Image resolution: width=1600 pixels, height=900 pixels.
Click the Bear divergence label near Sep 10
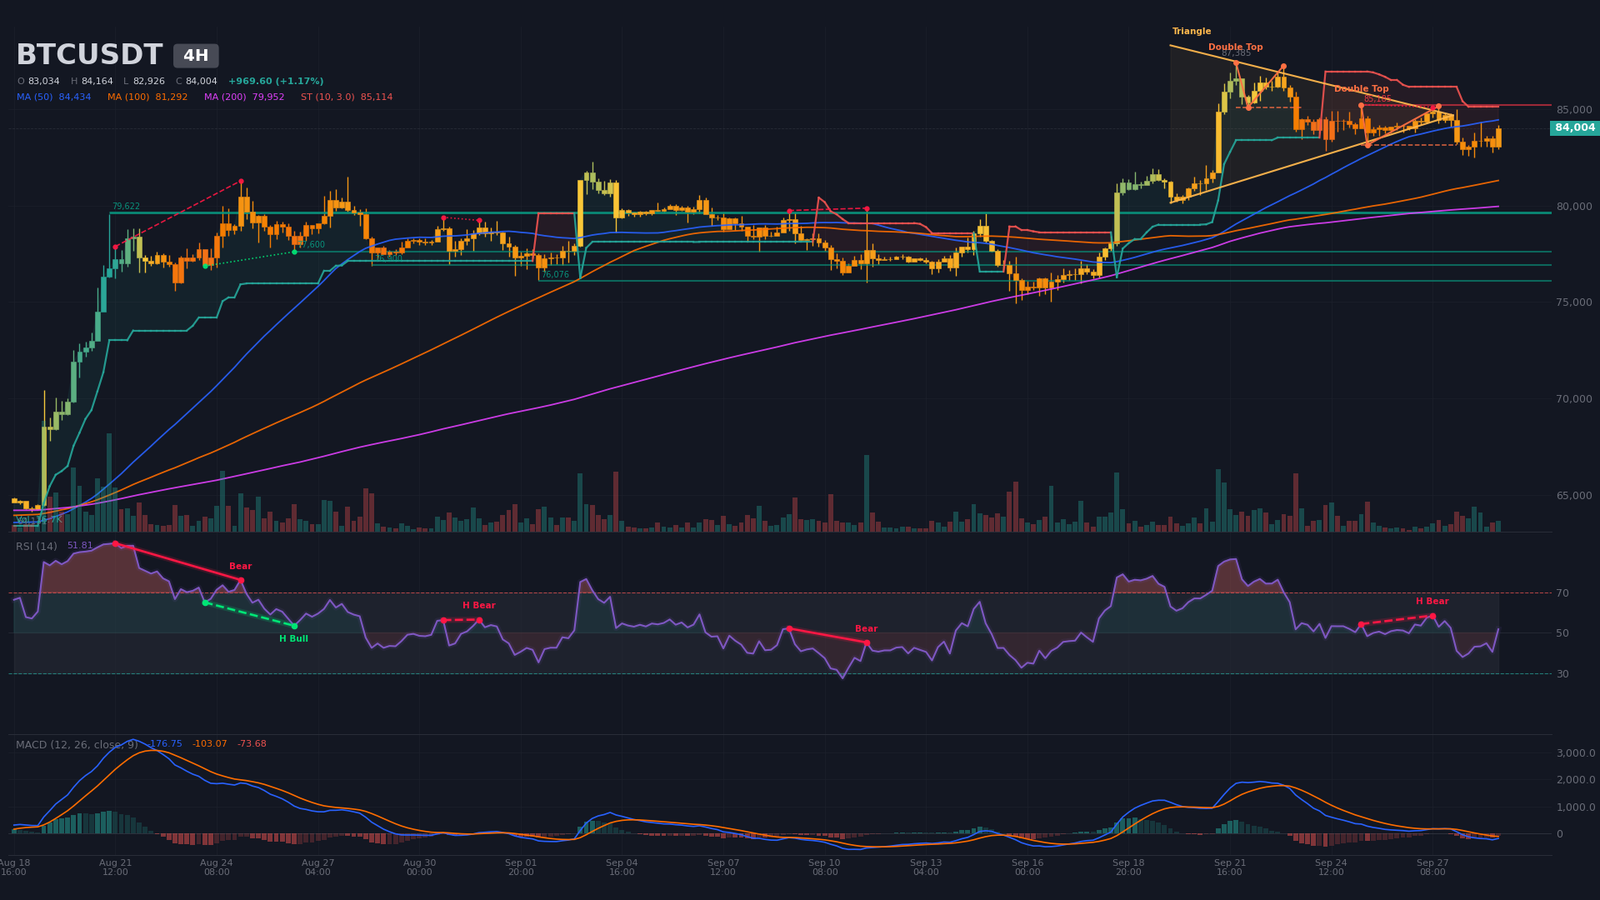pyautogui.click(x=866, y=629)
